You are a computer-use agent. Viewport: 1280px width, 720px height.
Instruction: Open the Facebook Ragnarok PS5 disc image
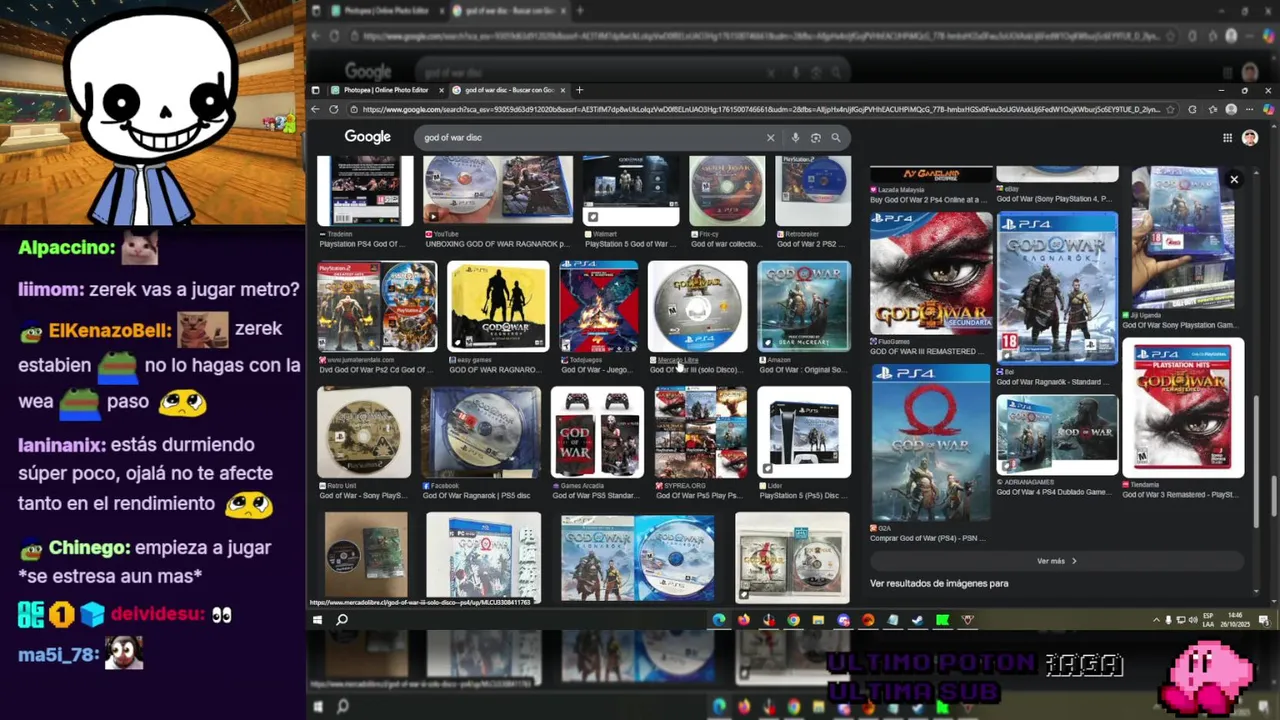pyautogui.click(x=481, y=432)
